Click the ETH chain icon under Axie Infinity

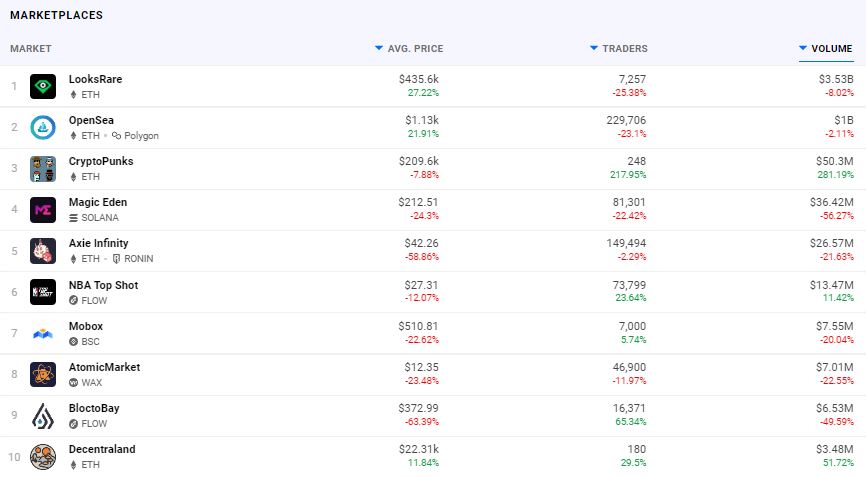tap(73, 258)
